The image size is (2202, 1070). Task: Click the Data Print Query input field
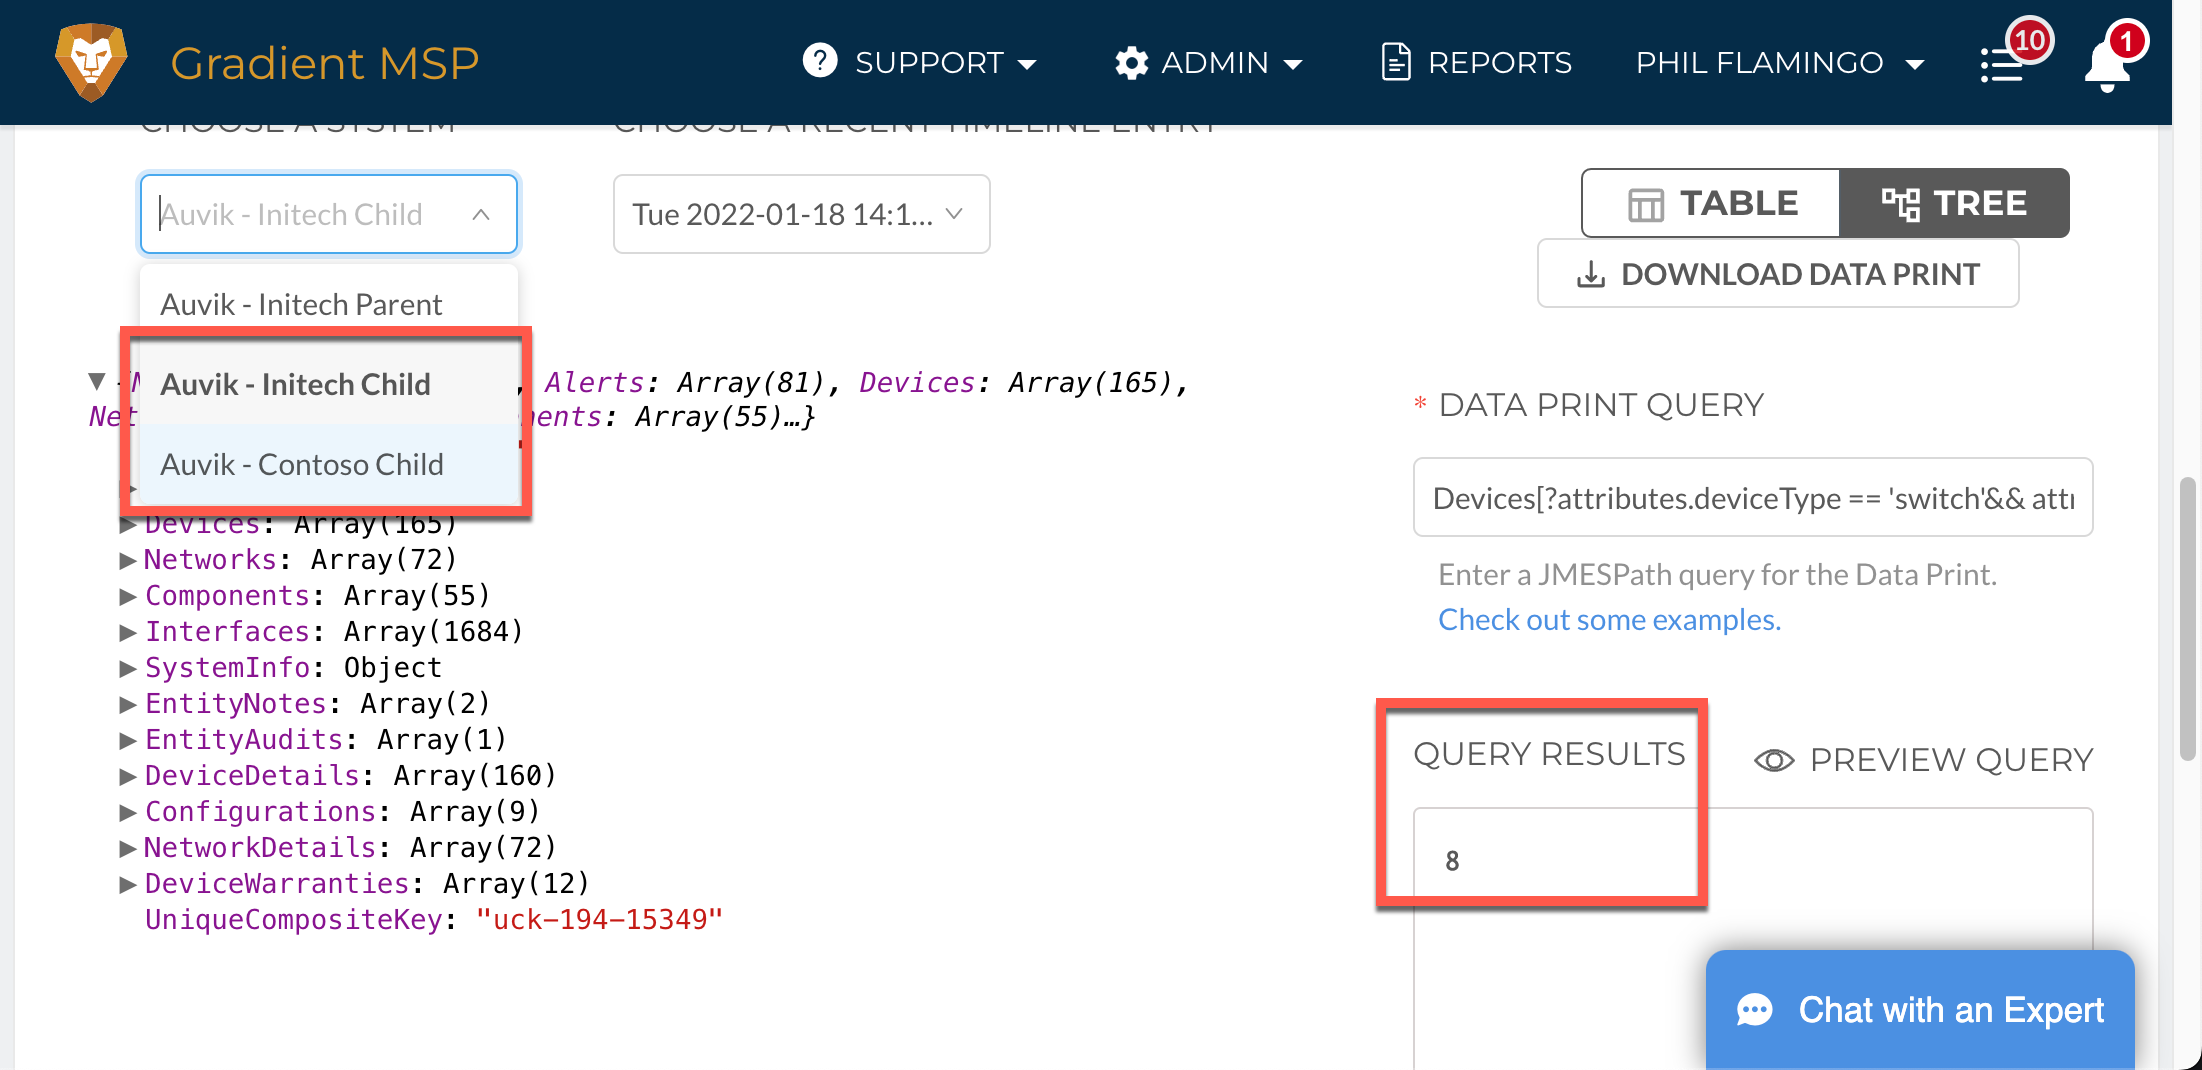[1753, 497]
